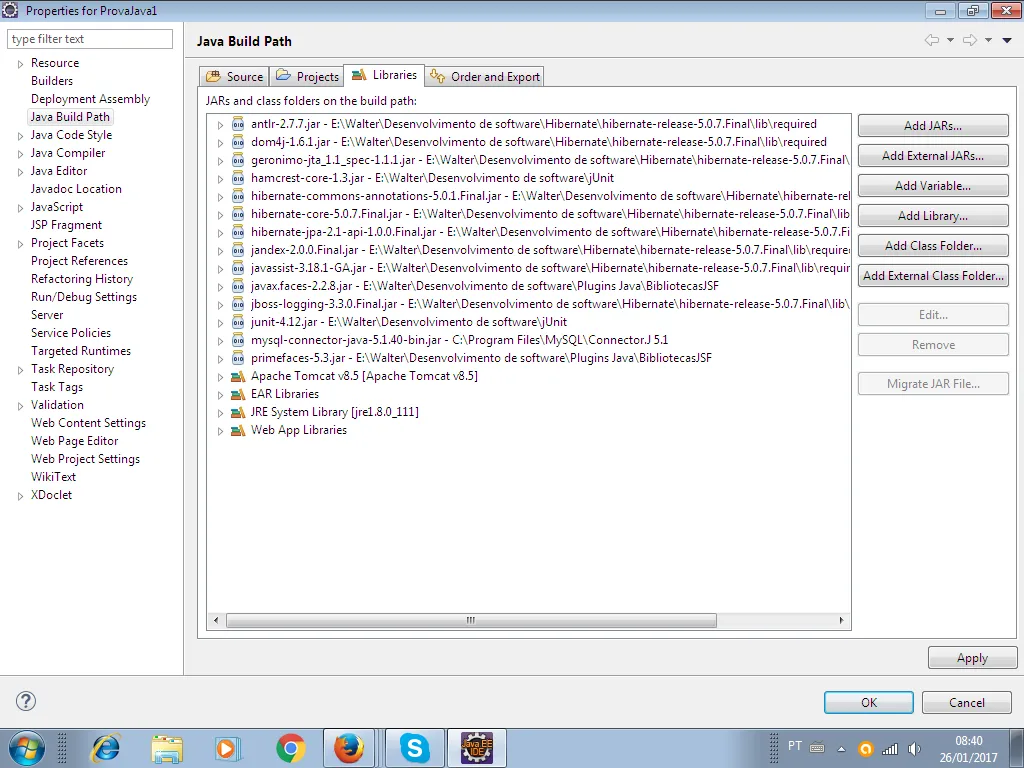Click the Windows Start orb
The image size is (1024, 768).
27,748
